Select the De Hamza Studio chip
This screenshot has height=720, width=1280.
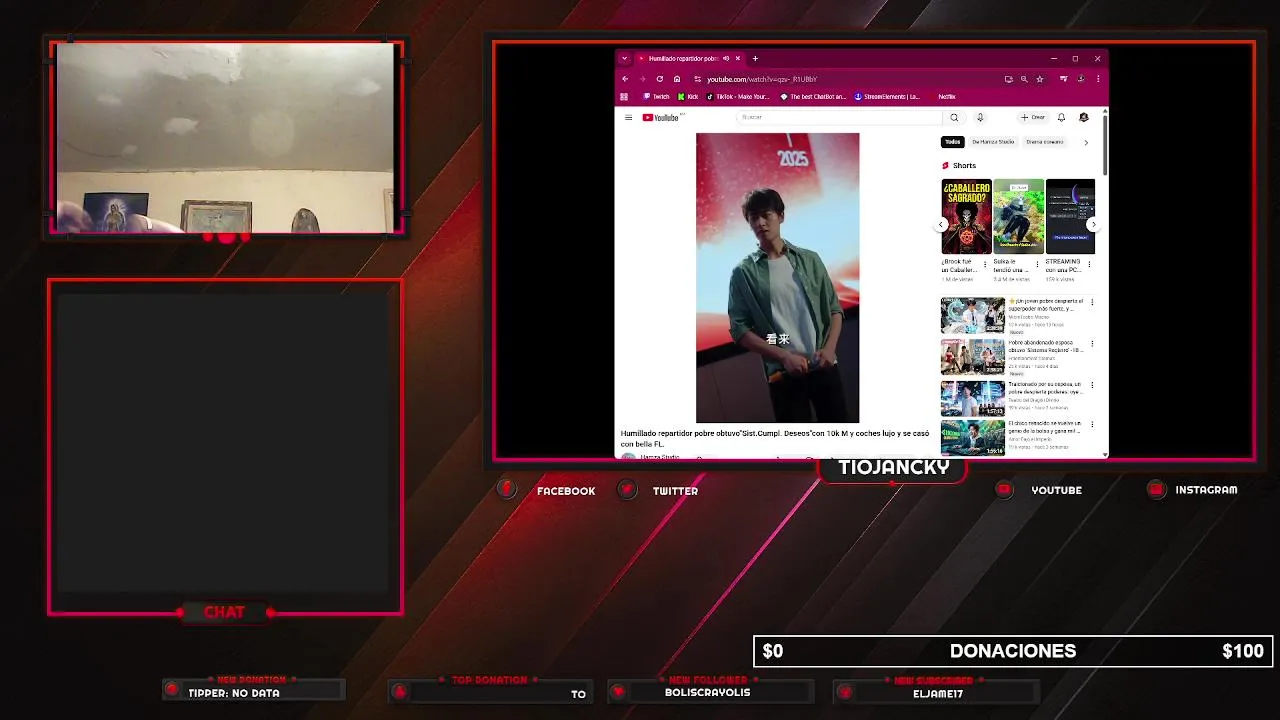pyautogui.click(x=993, y=142)
